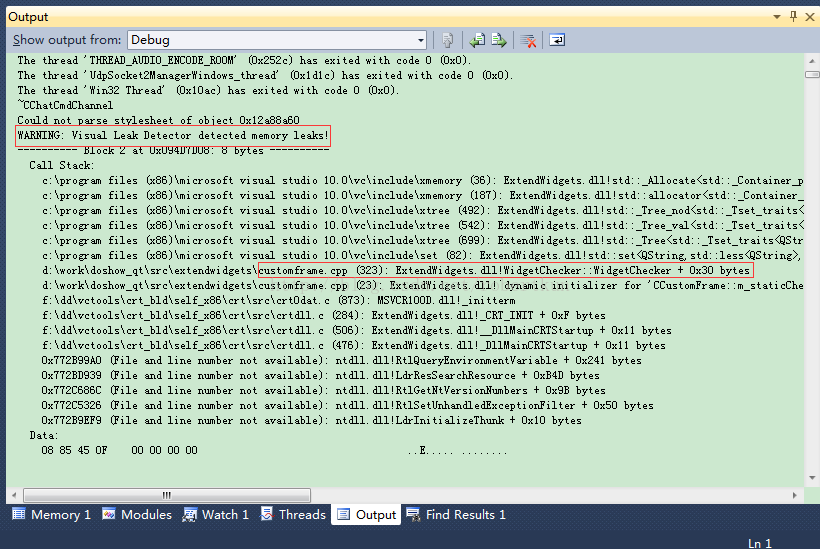Close the Output panel

(810, 17)
